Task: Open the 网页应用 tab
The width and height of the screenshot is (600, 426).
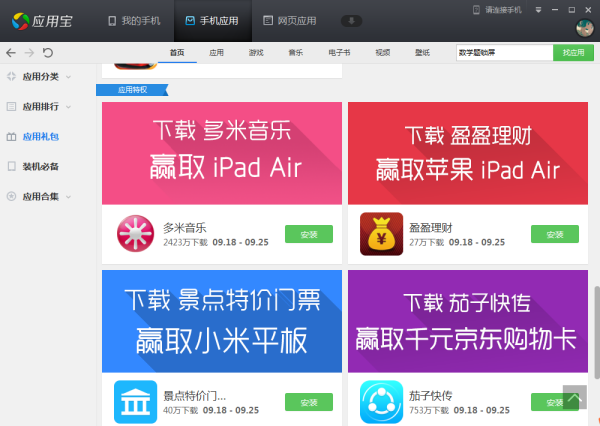Action: (x=290, y=21)
